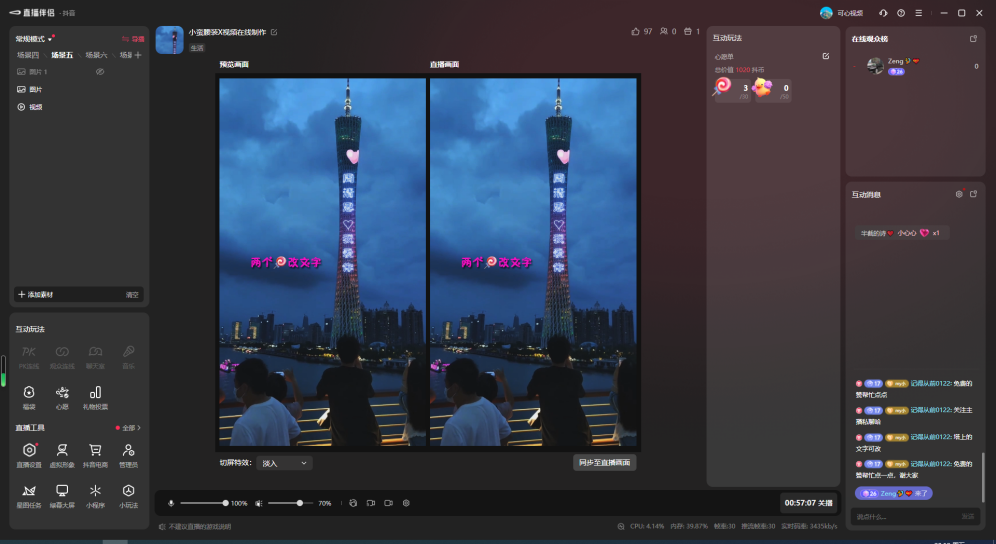Click 不建议直播的游戏说明 notice
This screenshot has height=544, width=996.
[195, 526]
